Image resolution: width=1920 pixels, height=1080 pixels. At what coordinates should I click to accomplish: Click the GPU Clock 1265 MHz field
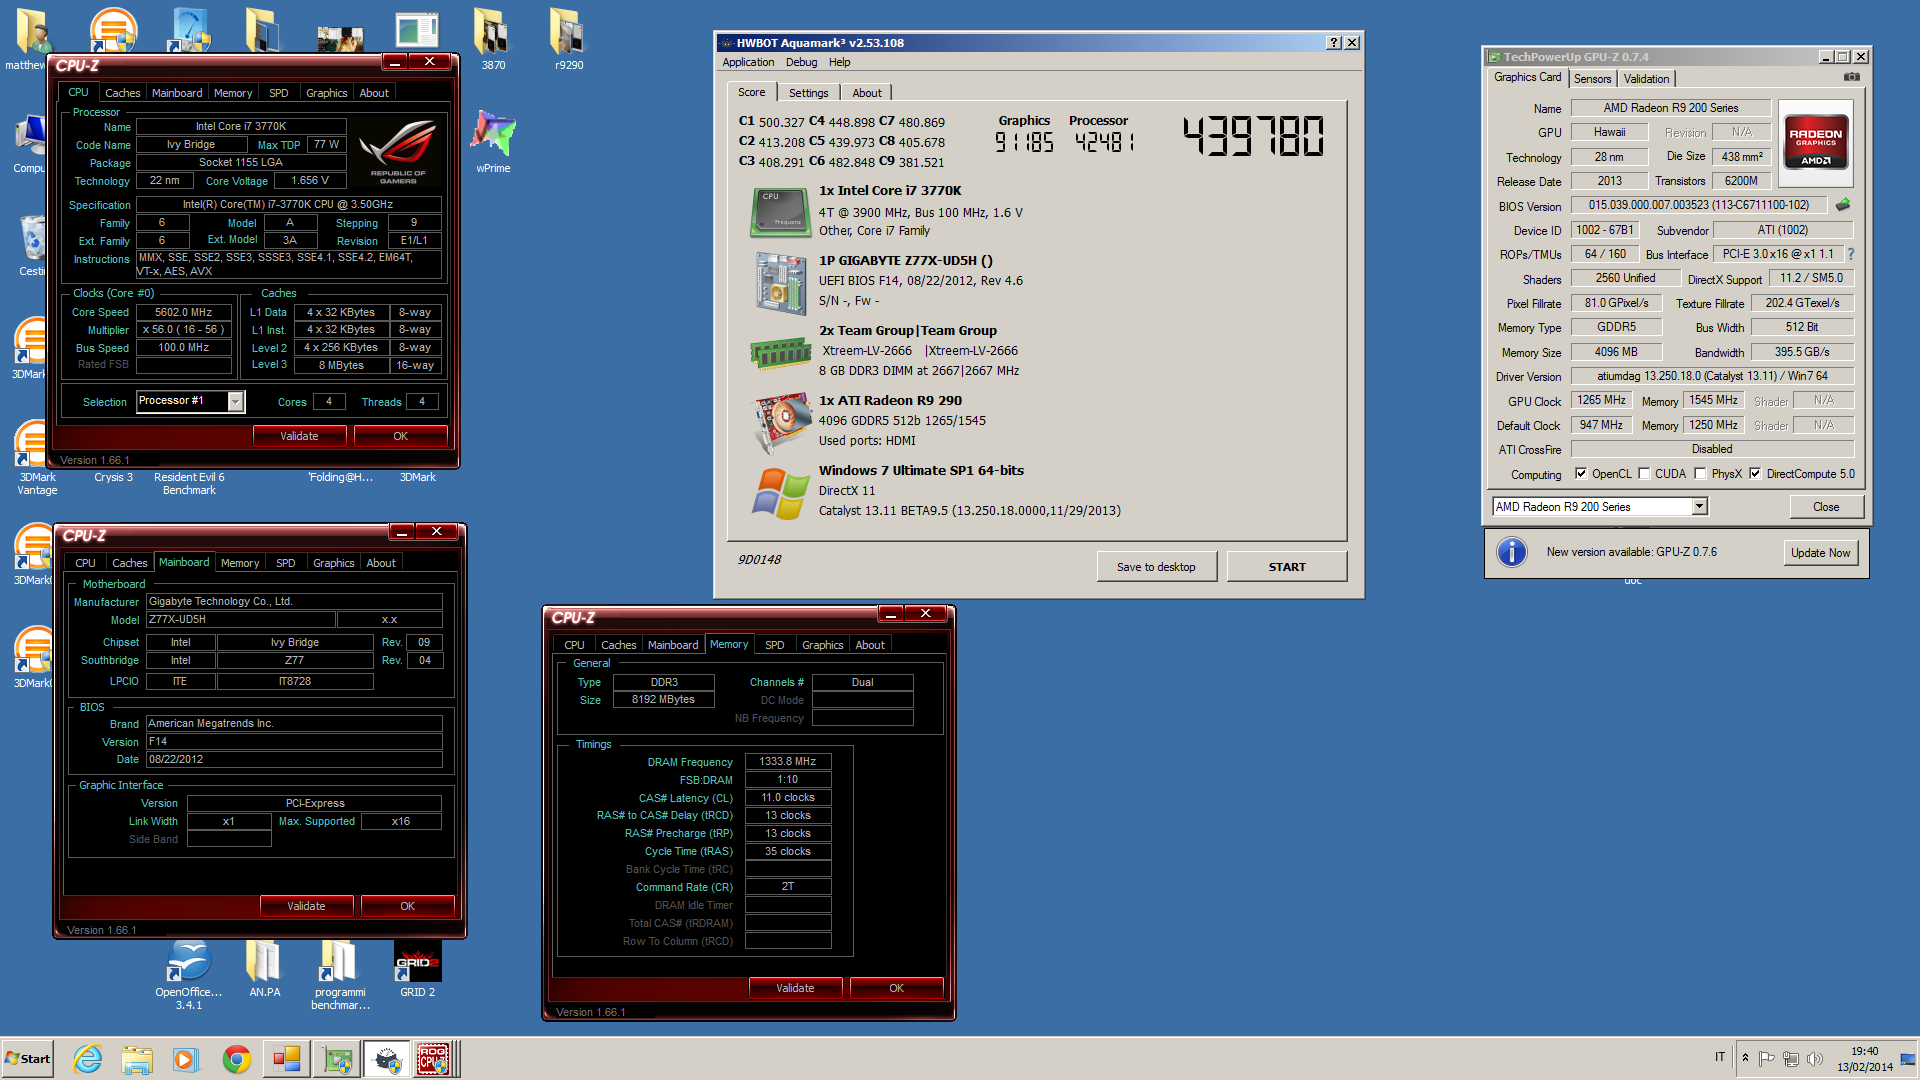(x=1601, y=400)
